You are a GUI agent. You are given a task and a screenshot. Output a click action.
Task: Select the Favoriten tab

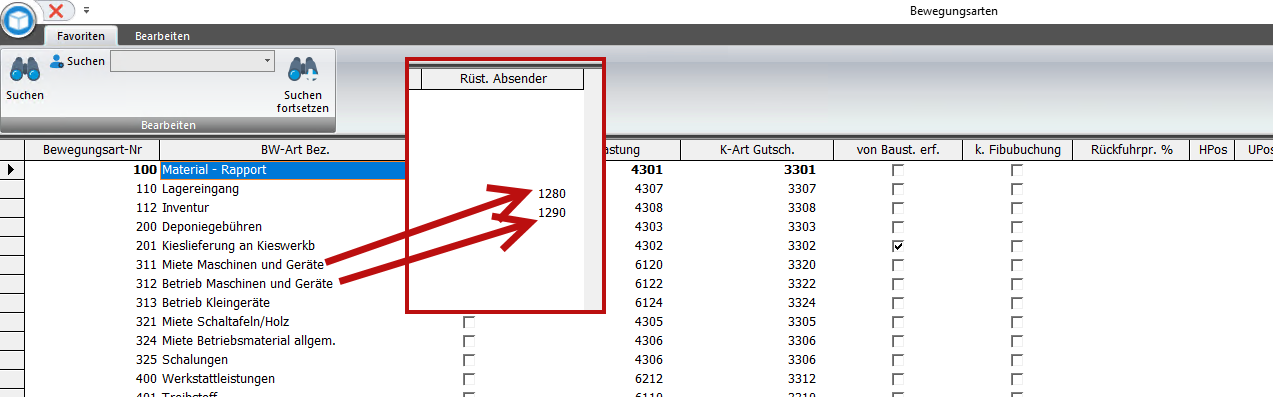81,36
